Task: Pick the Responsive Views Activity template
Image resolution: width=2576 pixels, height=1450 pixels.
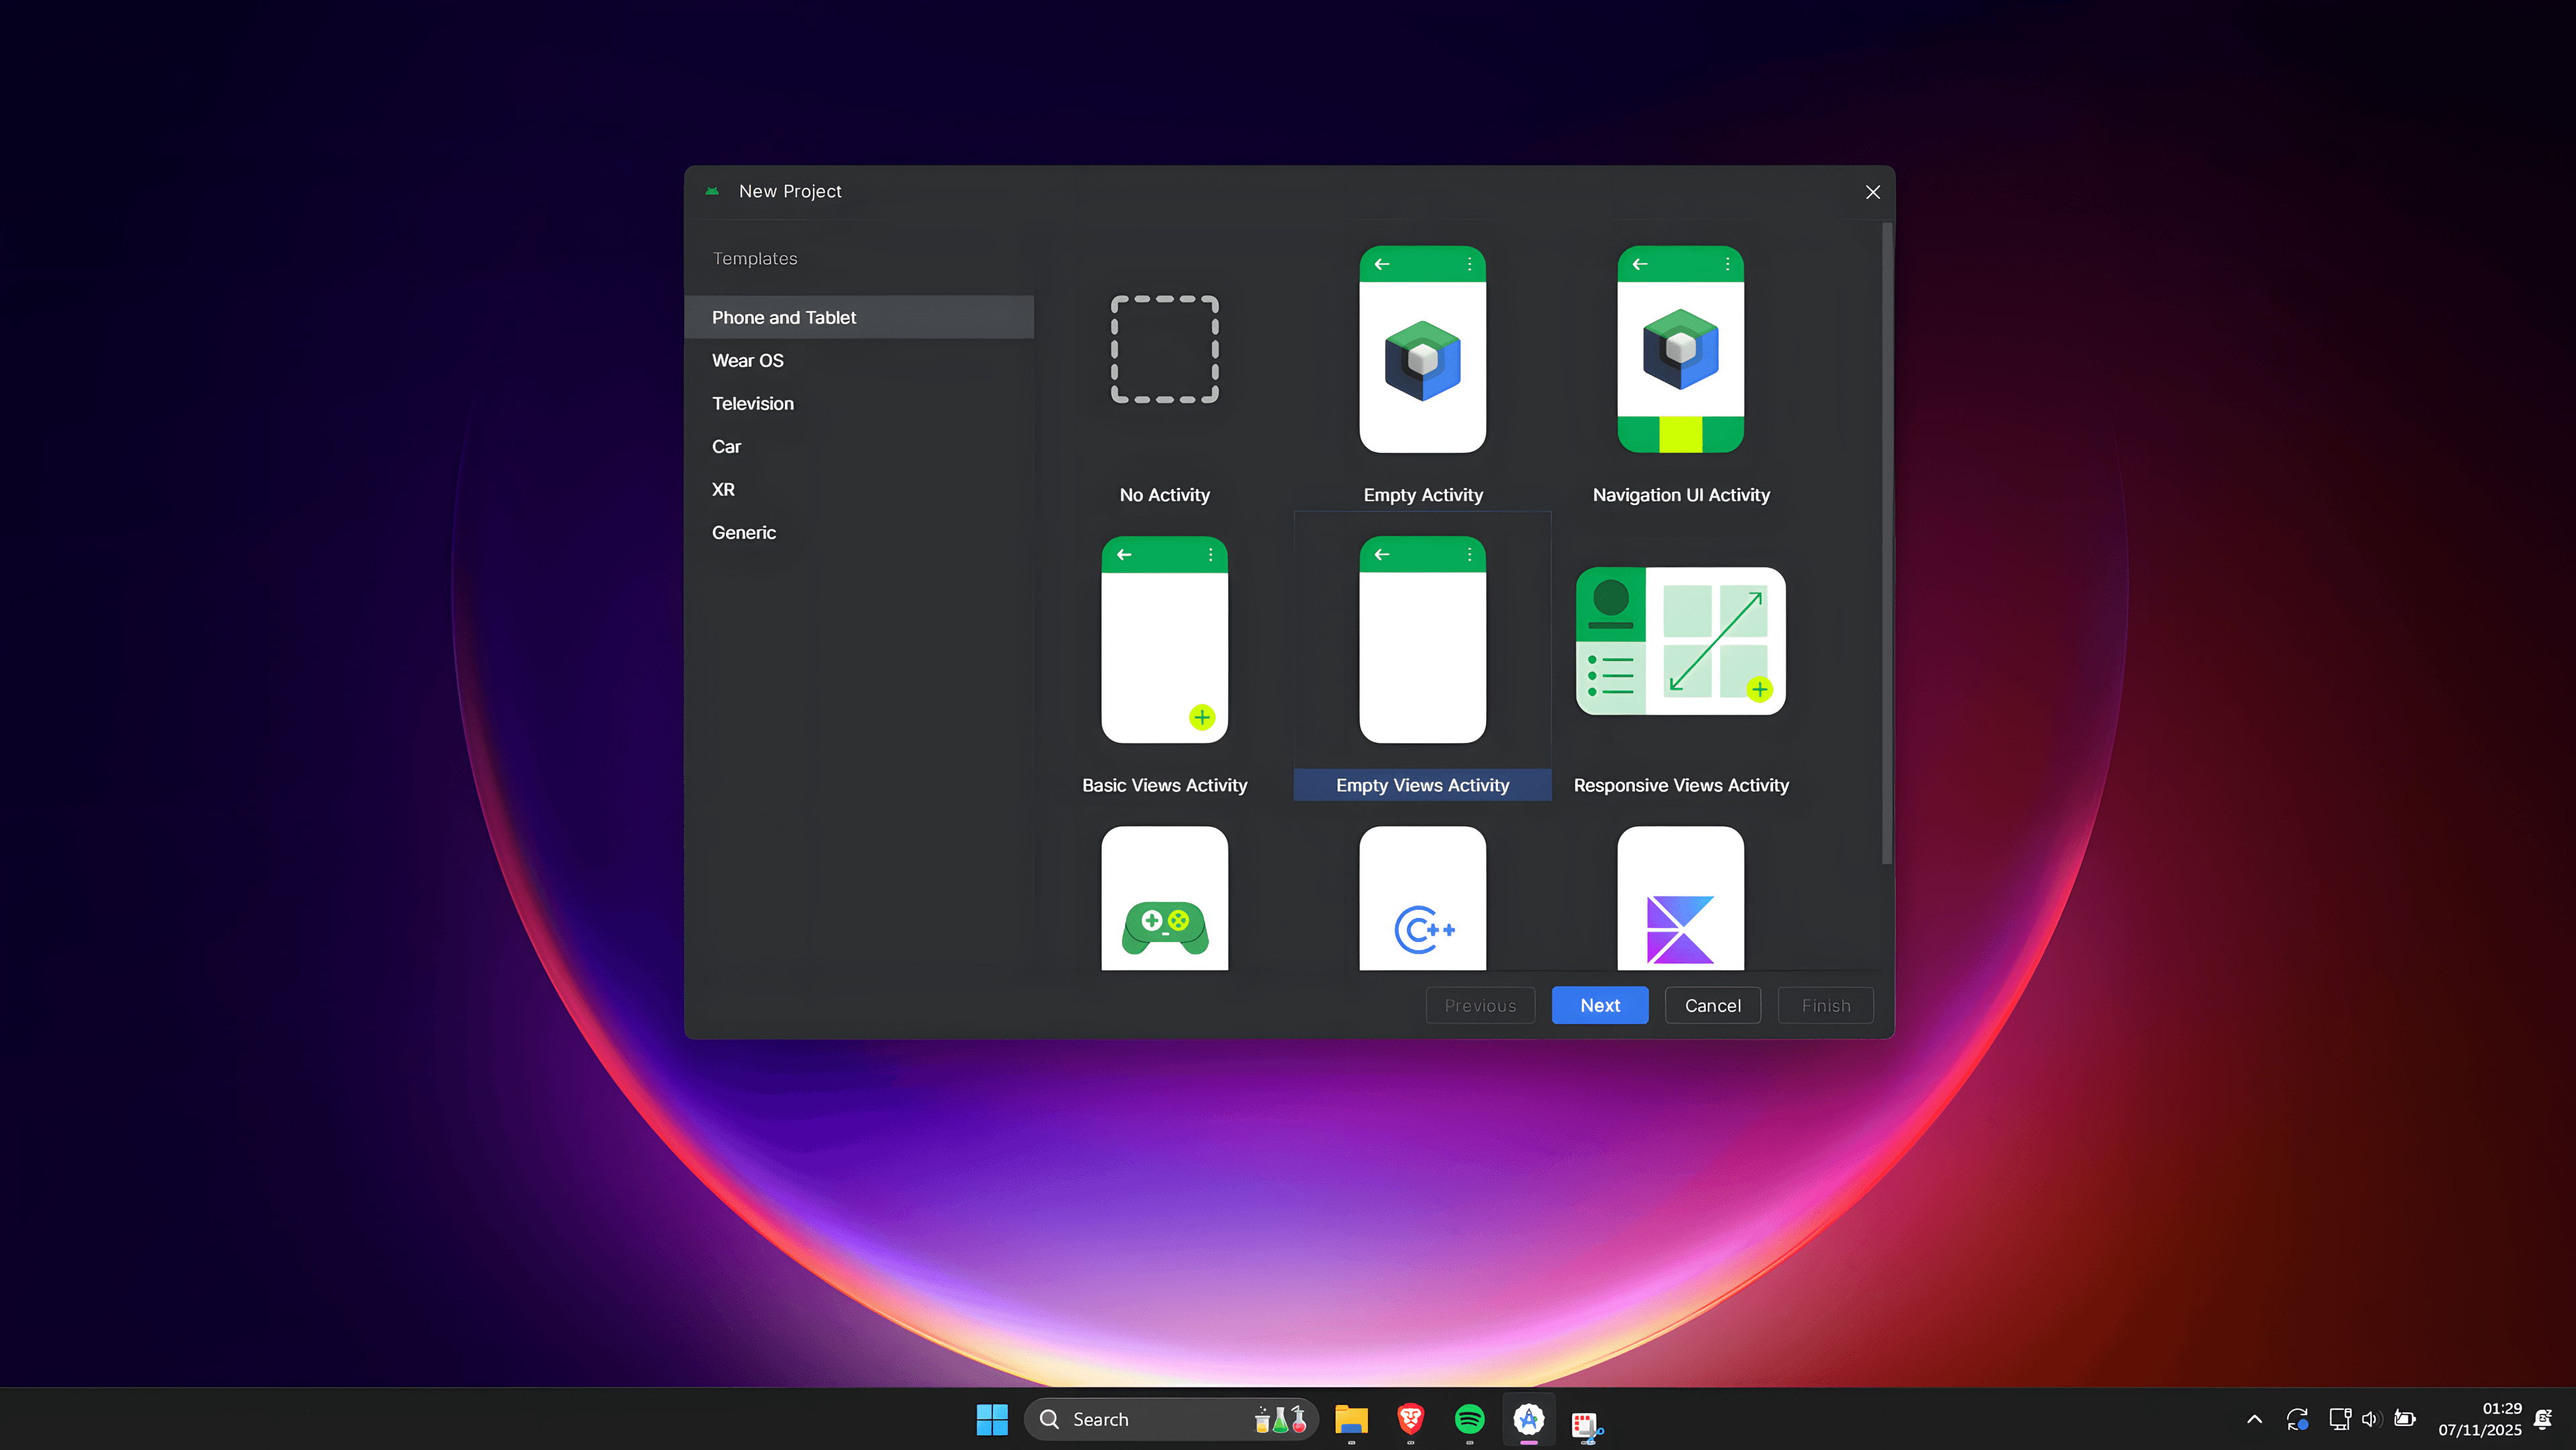Action: pos(1679,660)
